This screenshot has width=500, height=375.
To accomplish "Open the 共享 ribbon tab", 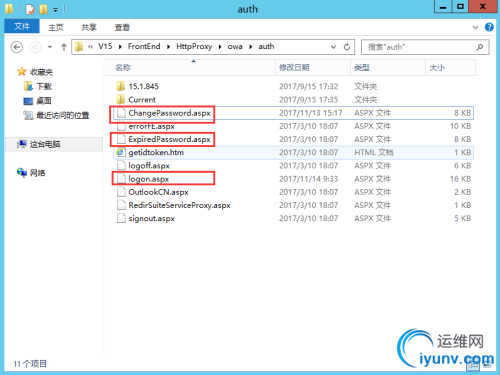I will tap(89, 27).
